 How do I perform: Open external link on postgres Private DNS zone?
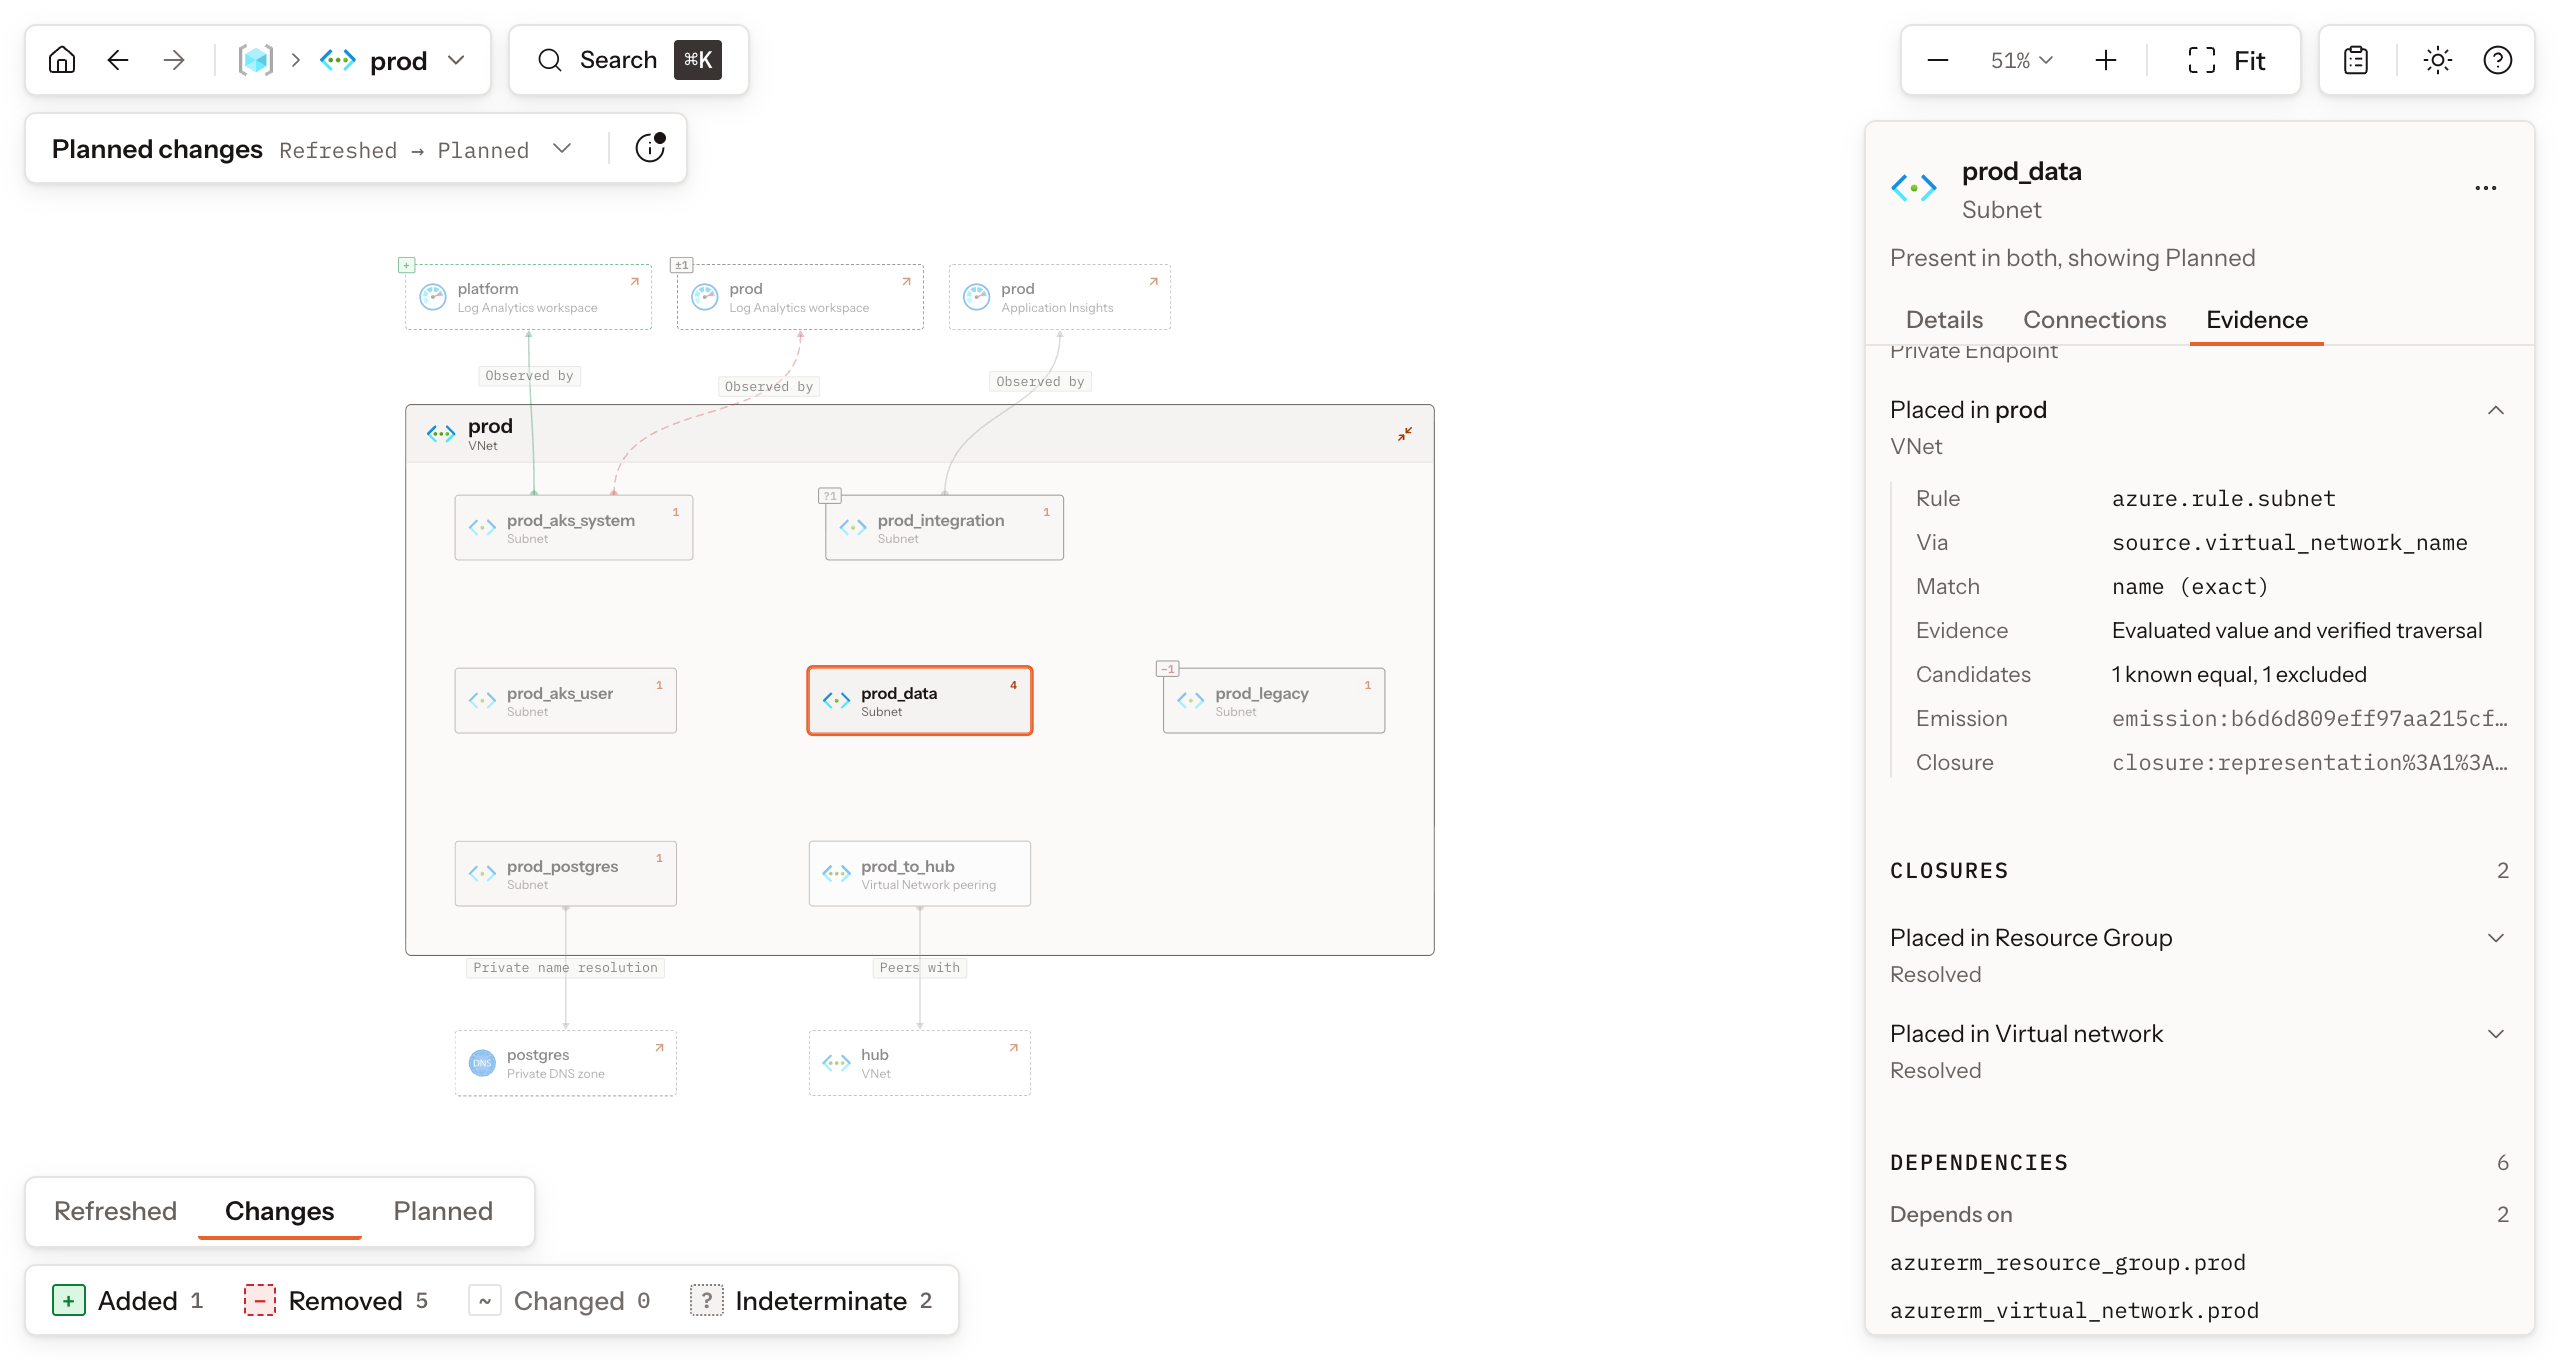coord(659,1048)
